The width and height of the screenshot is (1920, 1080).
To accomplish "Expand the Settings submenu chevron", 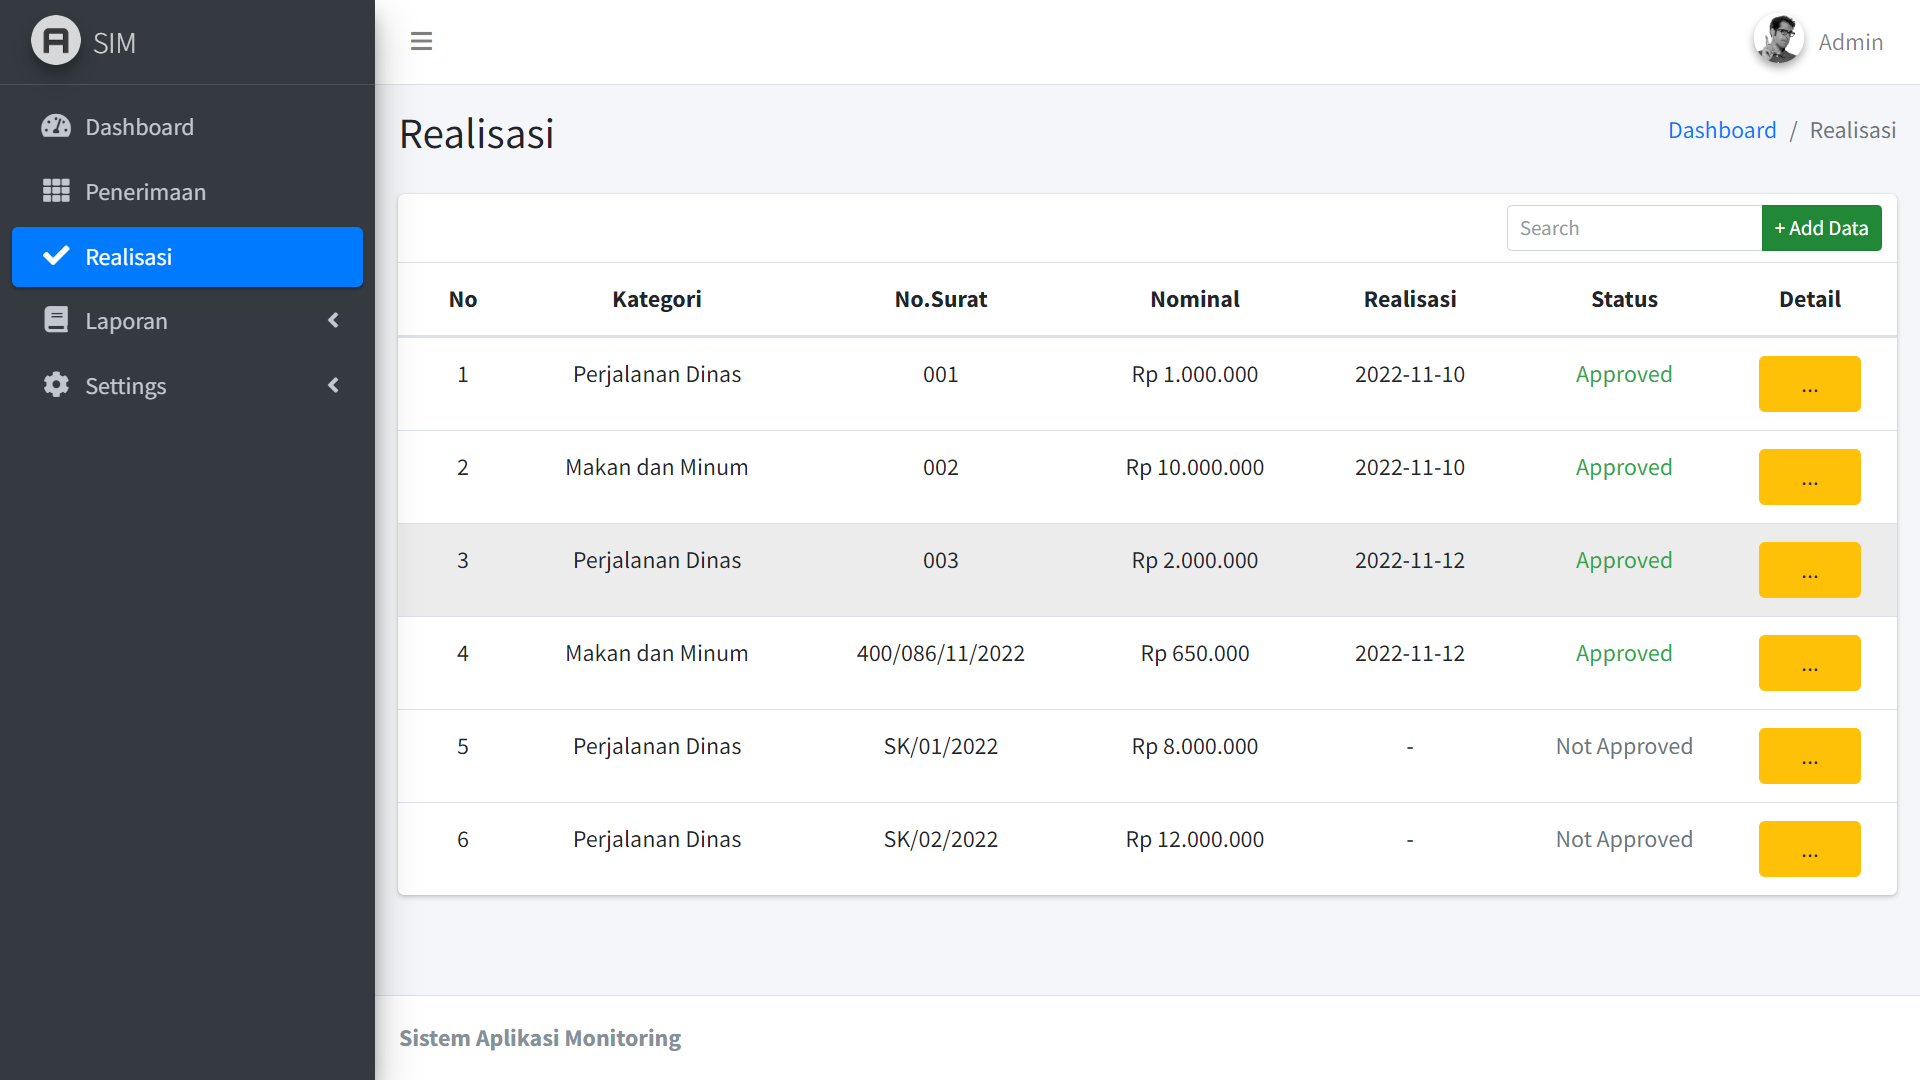I will (333, 385).
